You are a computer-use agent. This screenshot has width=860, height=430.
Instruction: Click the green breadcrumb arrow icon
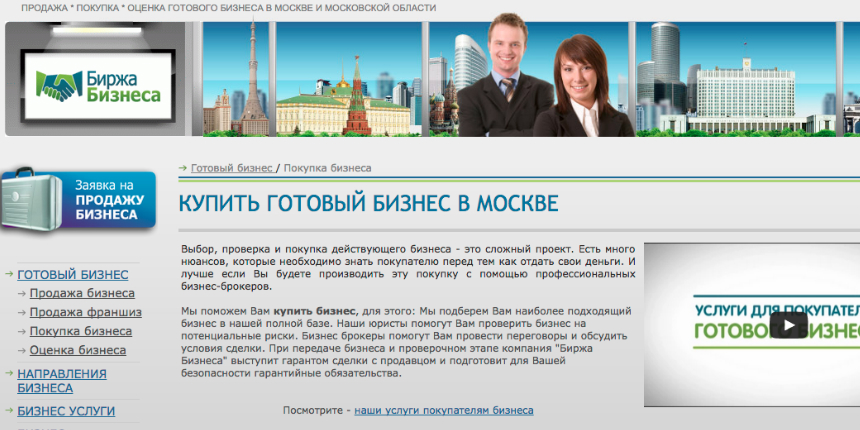coord(183,167)
